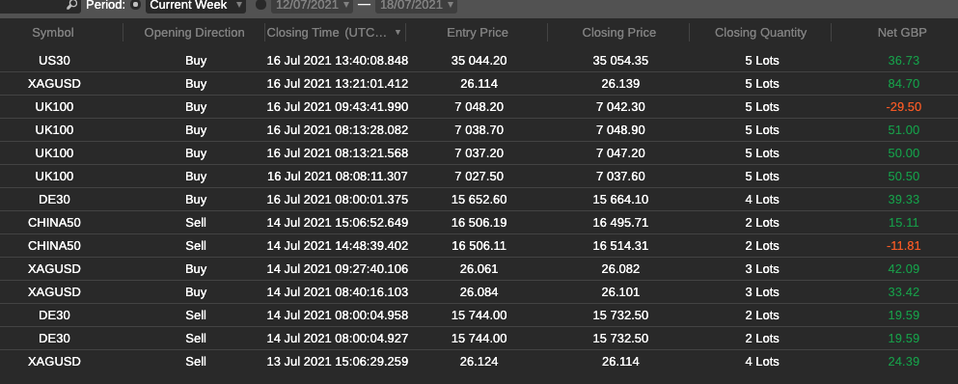This screenshot has height=384, width=958.
Task: Select the Period preset radio button
Action: (x=136, y=5)
